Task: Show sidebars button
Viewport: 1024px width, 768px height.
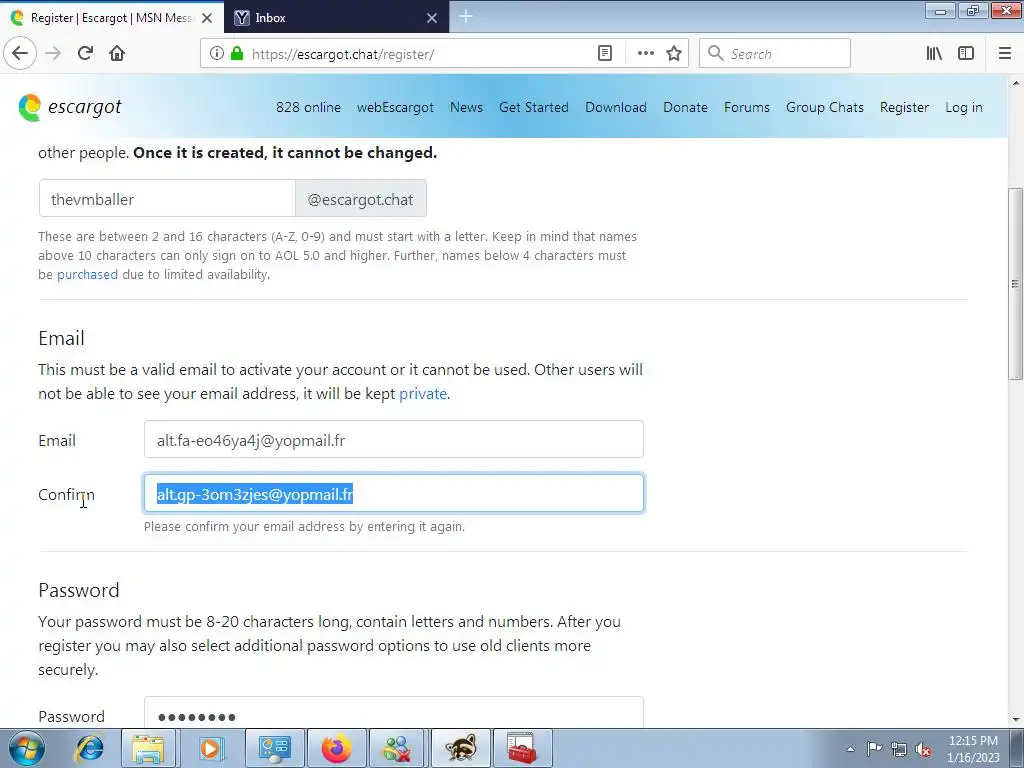Action: coord(966,54)
